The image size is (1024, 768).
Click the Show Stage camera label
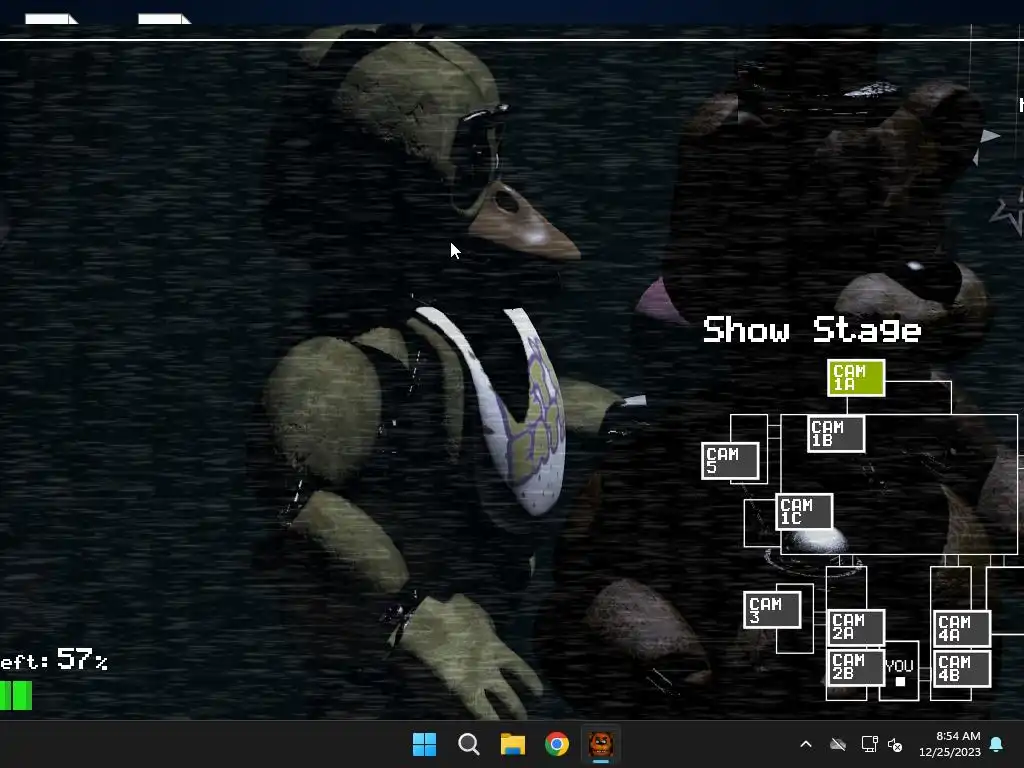(x=812, y=330)
